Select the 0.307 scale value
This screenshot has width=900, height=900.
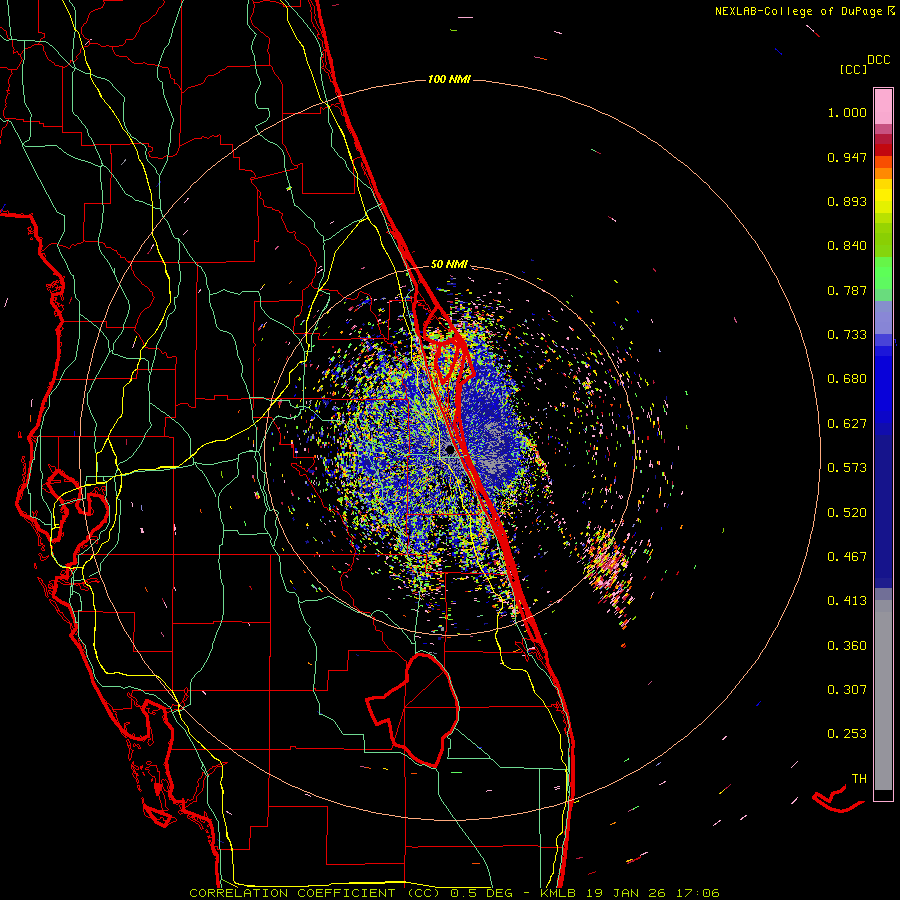coord(847,690)
